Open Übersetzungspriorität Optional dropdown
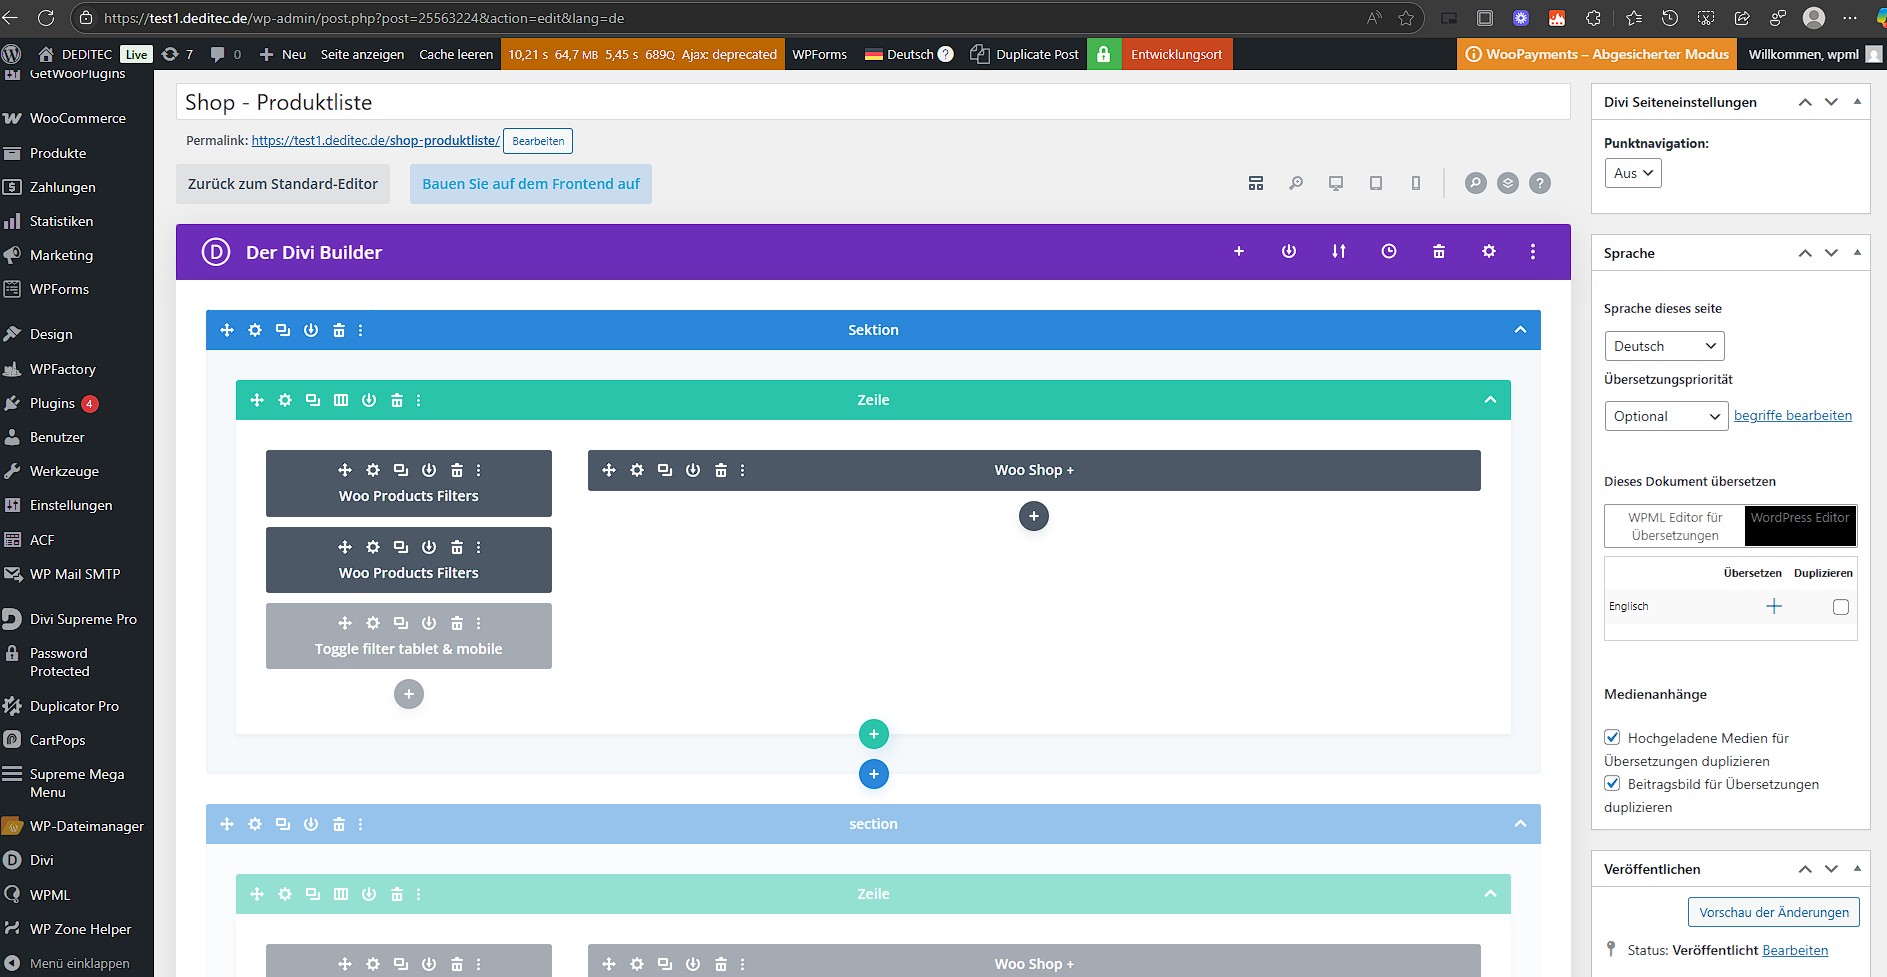Viewport: 1887px width, 977px height. (1666, 416)
